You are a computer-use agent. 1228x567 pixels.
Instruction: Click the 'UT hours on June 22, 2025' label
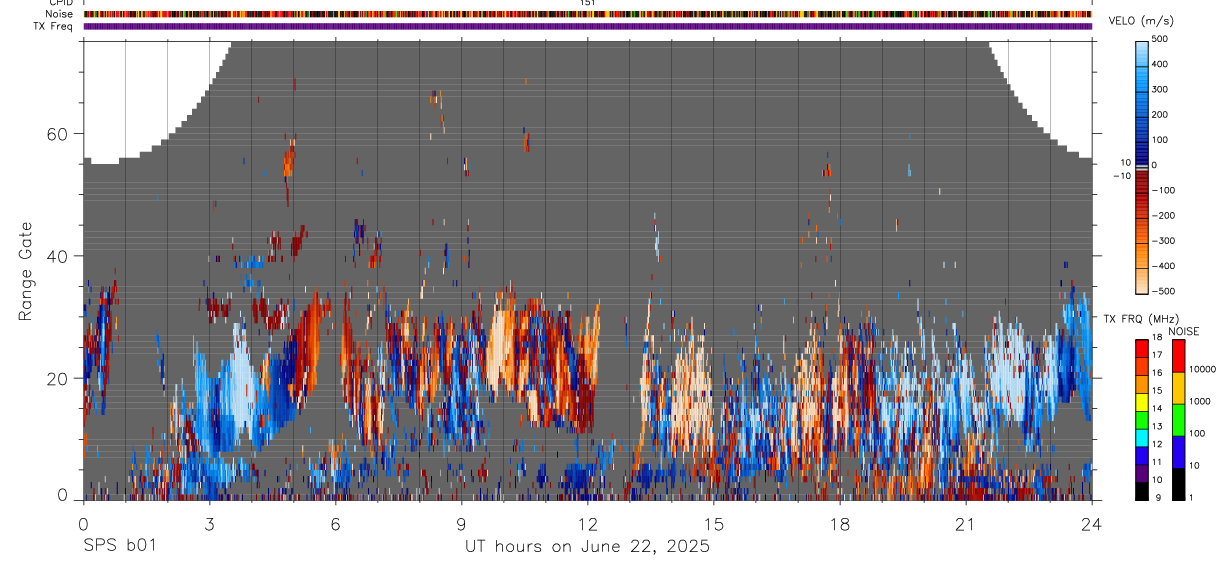tap(587, 547)
